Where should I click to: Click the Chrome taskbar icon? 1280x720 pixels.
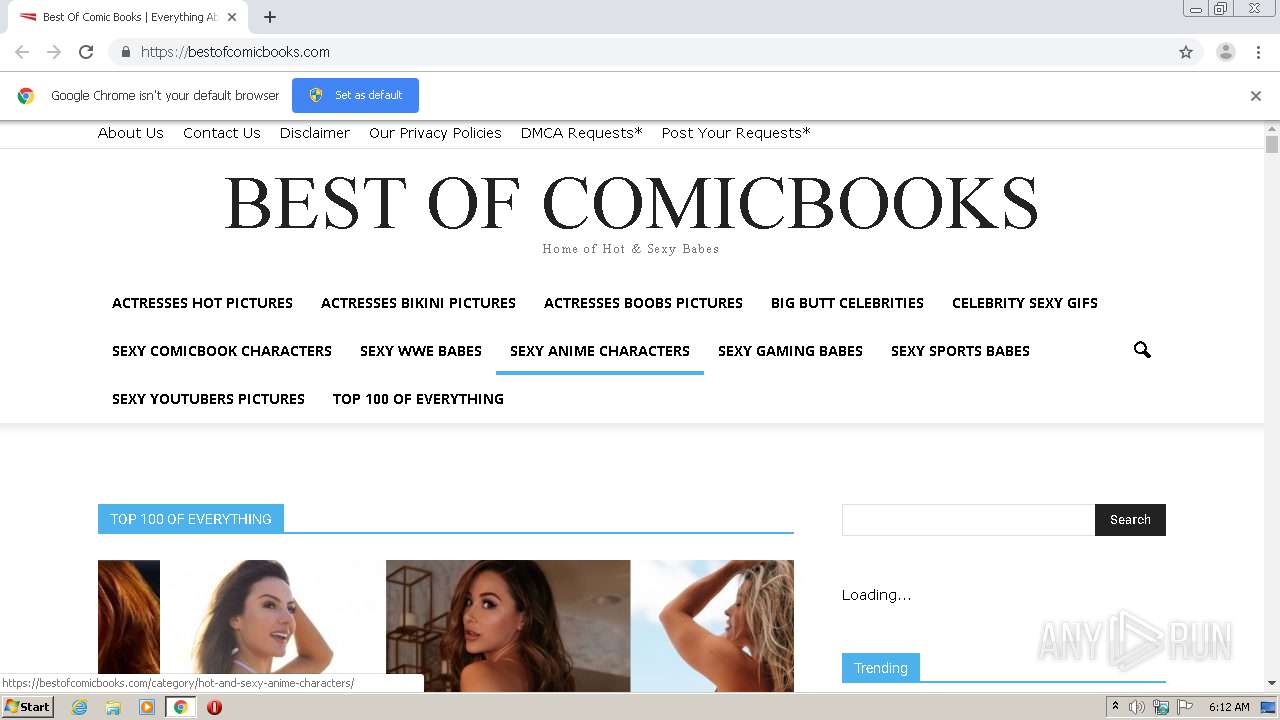(180, 707)
